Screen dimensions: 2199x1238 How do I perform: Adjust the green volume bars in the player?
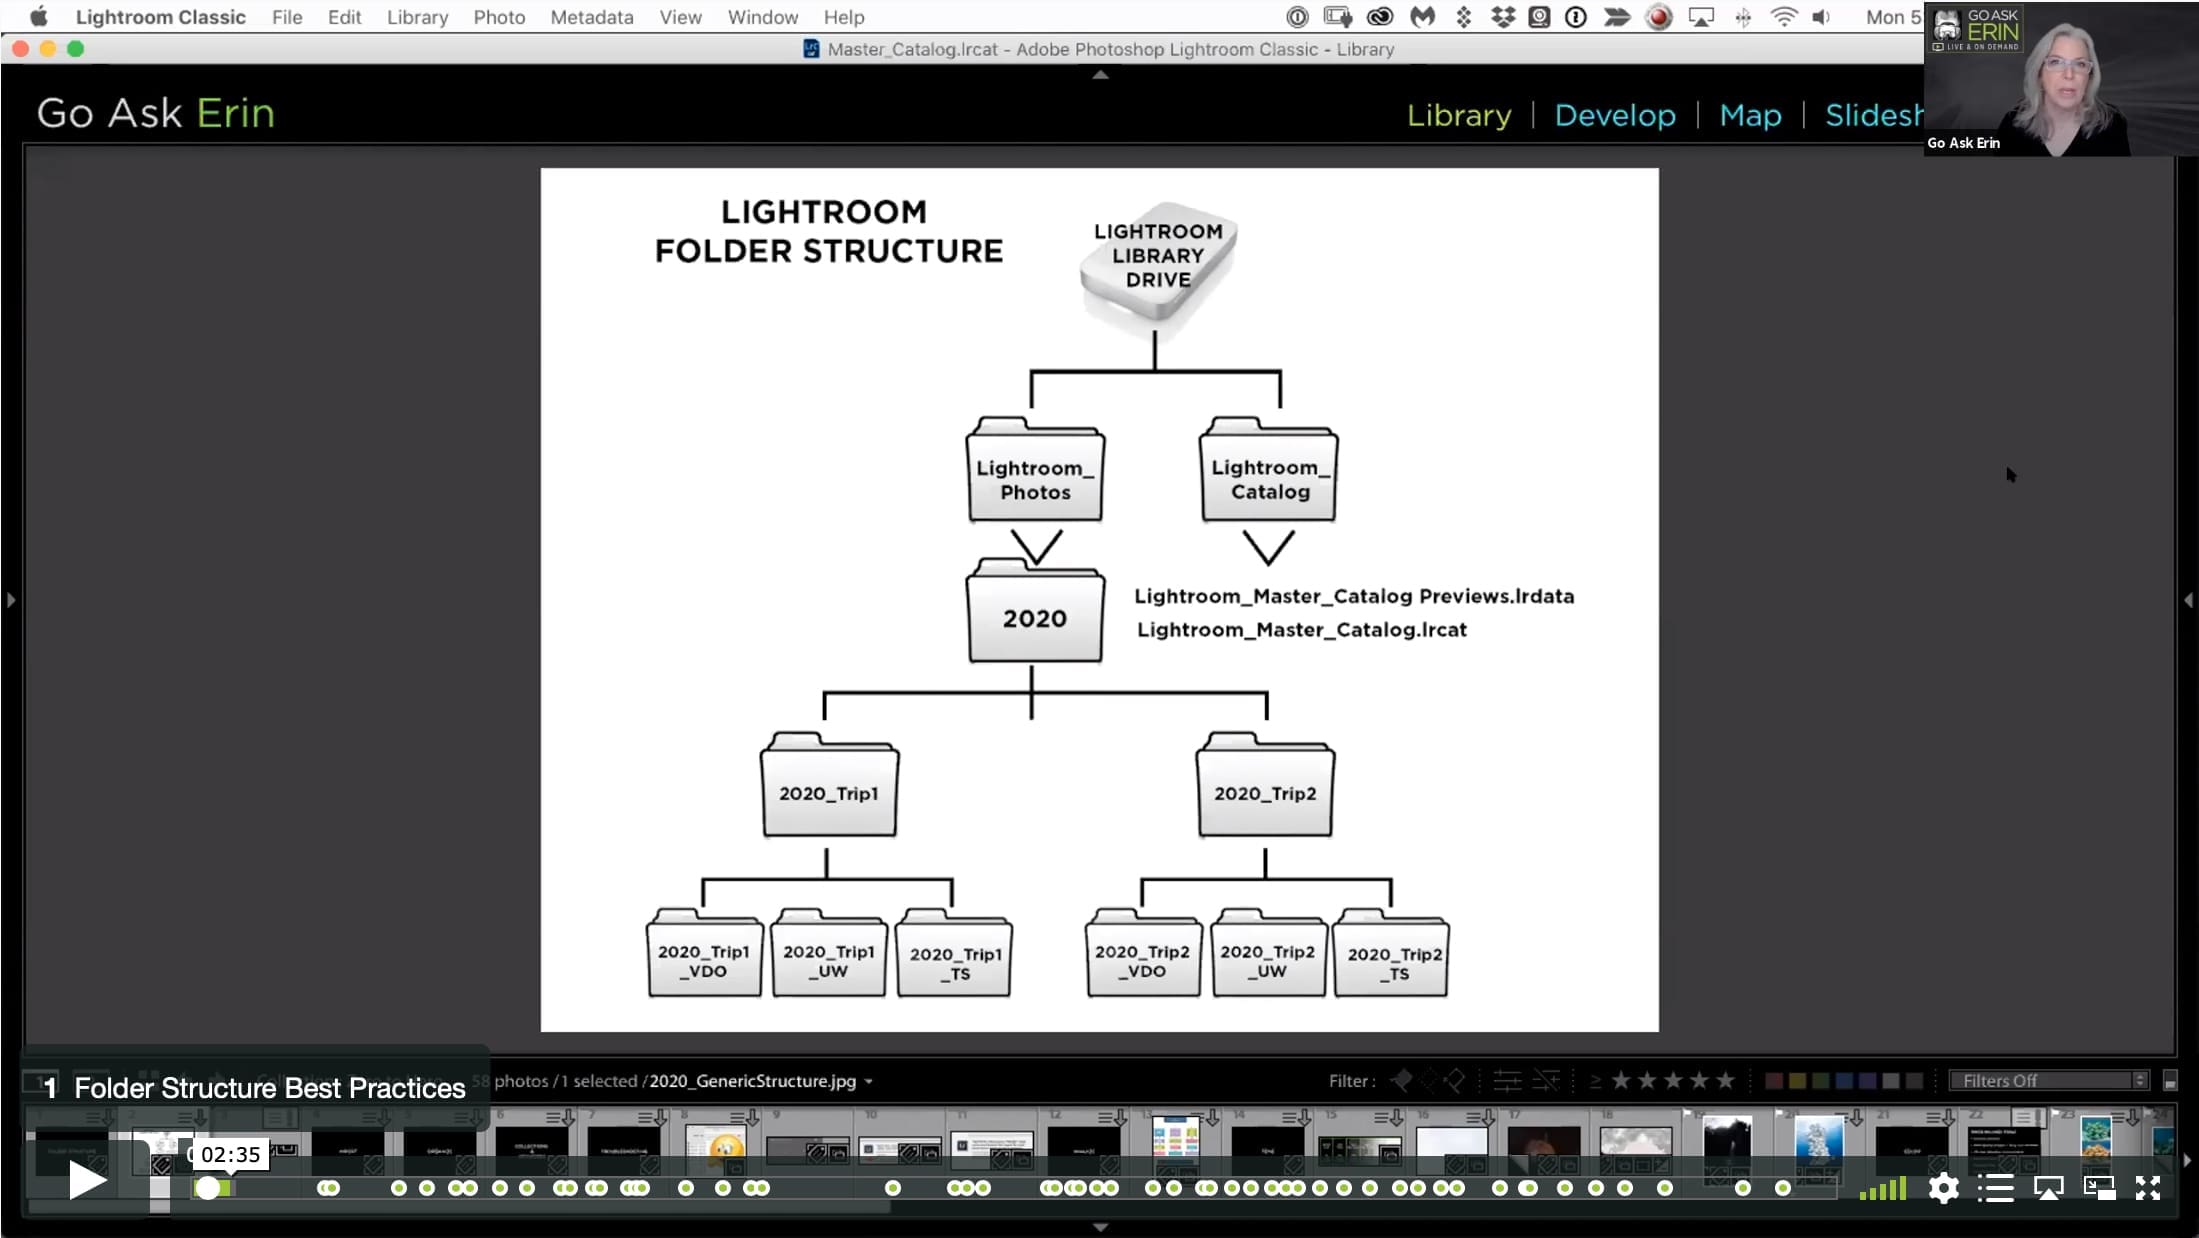[1883, 1189]
